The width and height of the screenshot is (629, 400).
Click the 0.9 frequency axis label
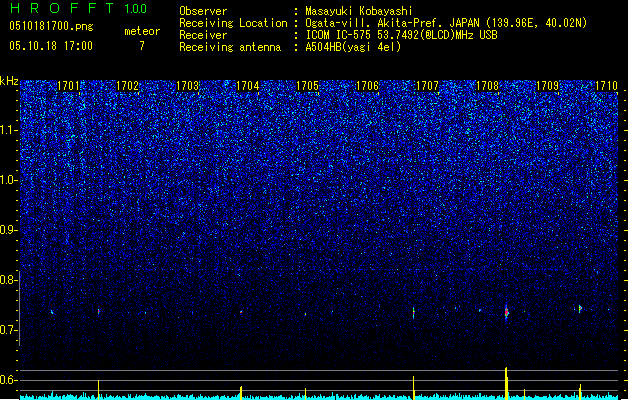click(9, 230)
